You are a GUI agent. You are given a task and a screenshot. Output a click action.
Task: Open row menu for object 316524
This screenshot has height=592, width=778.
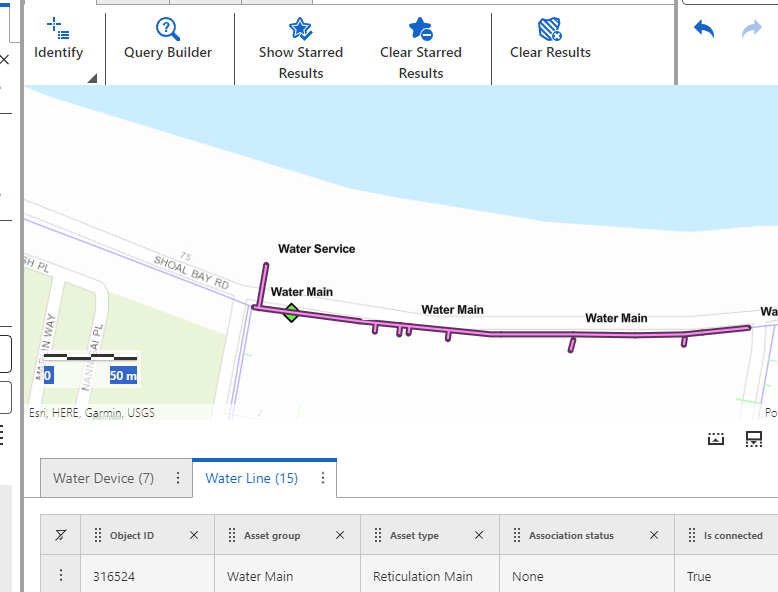point(61,576)
